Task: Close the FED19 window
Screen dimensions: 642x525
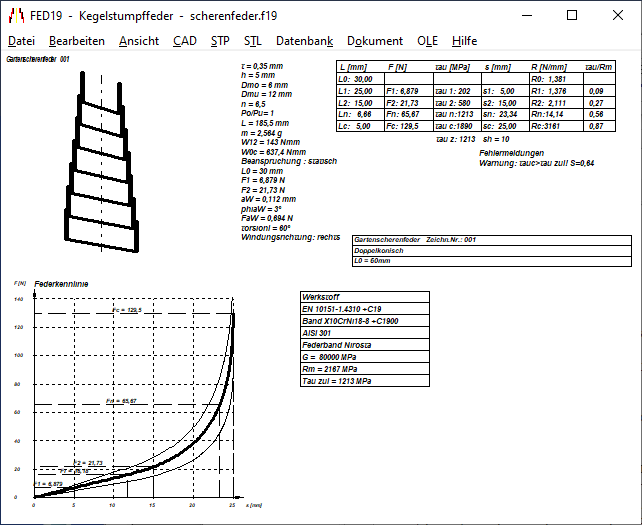Action: [617, 16]
